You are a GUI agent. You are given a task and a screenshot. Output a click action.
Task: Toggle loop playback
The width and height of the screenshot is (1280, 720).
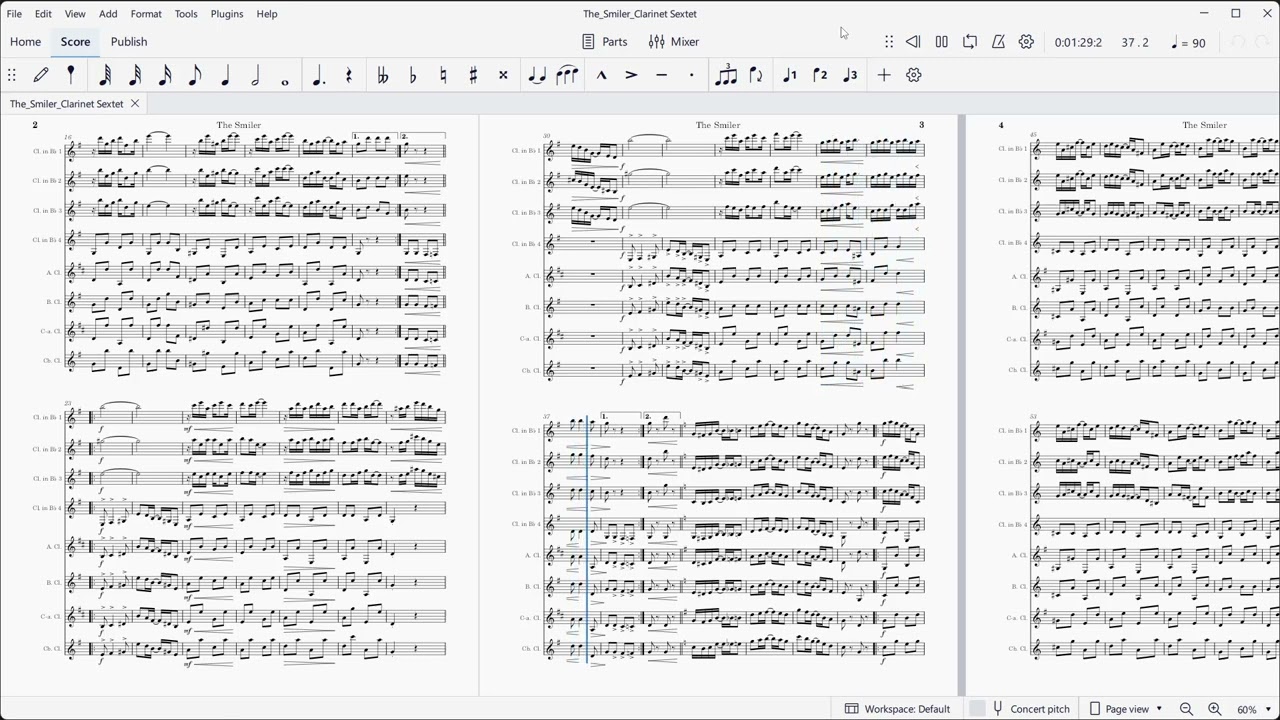[x=970, y=42]
